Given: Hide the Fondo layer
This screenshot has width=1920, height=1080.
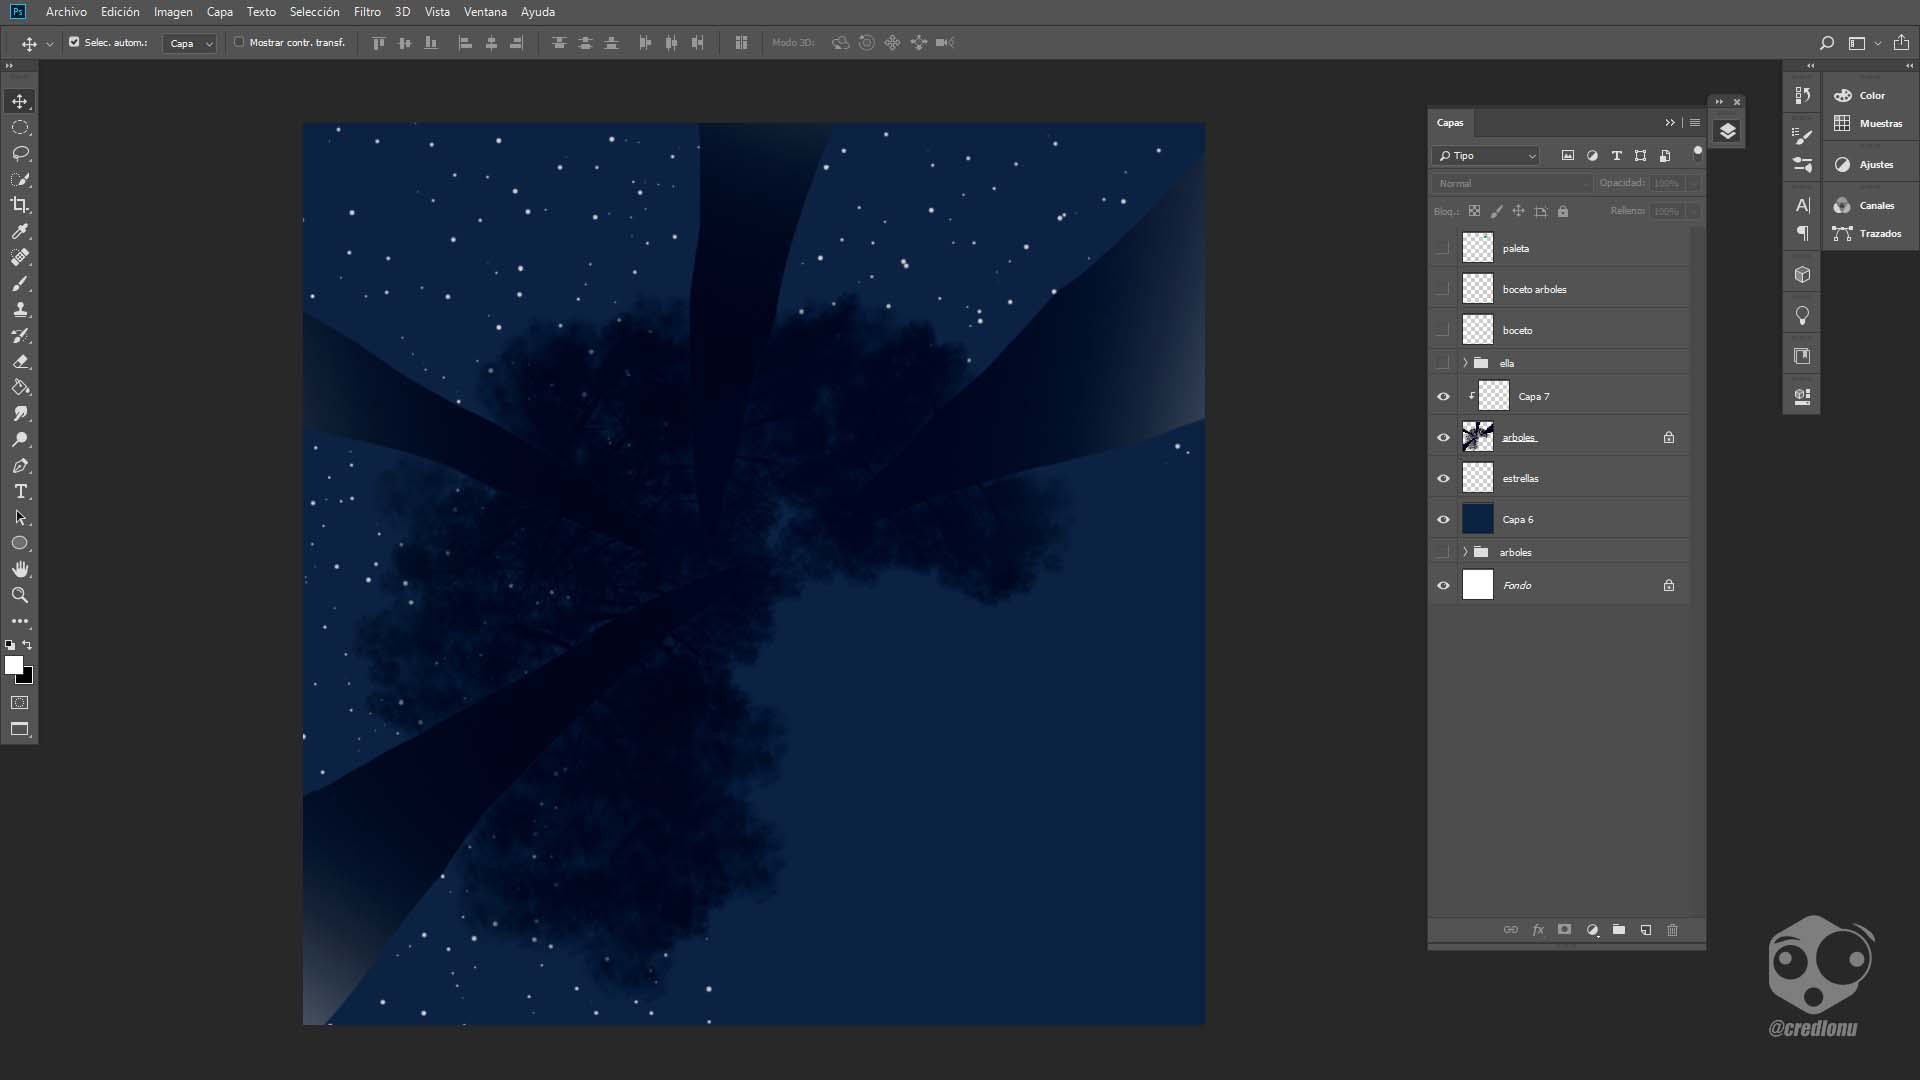Looking at the screenshot, I should (x=1443, y=586).
